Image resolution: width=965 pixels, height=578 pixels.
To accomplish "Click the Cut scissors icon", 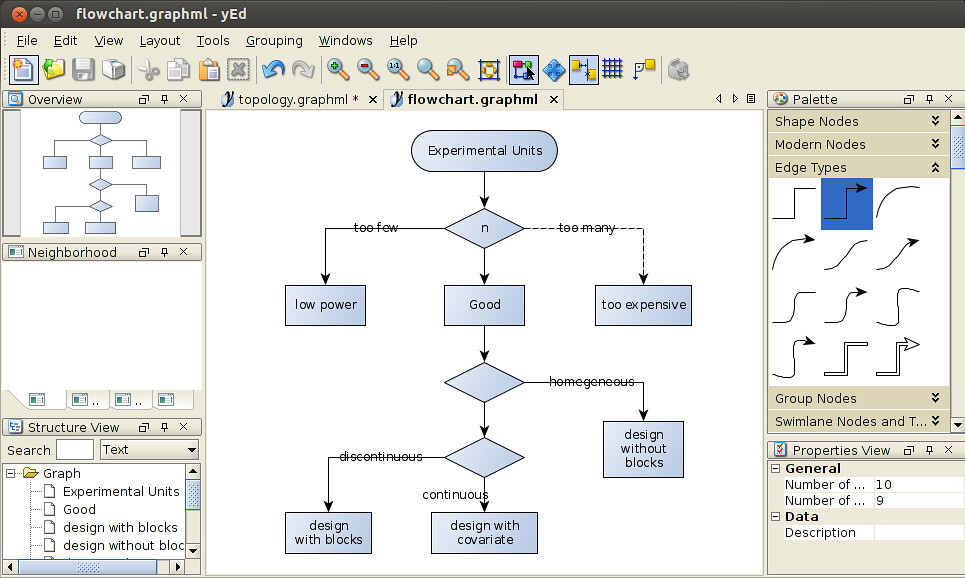I will pos(148,70).
